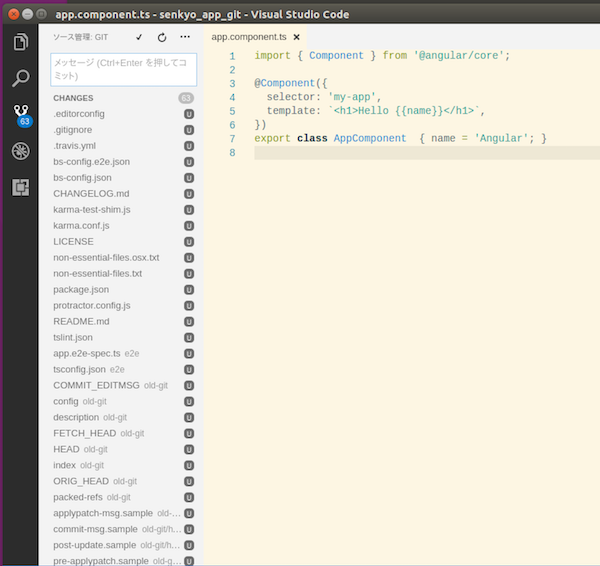This screenshot has width=600, height=566.
Task: Select post-update.sample entry
Action: [x=122, y=545]
